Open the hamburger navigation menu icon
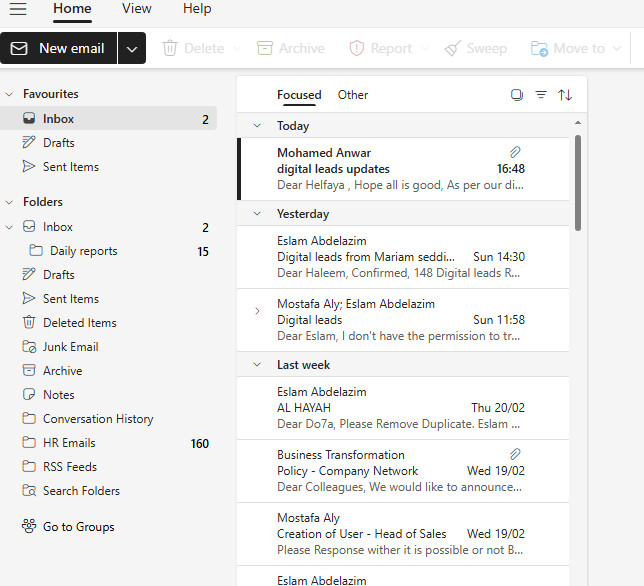The image size is (644, 586). [x=18, y=9]
